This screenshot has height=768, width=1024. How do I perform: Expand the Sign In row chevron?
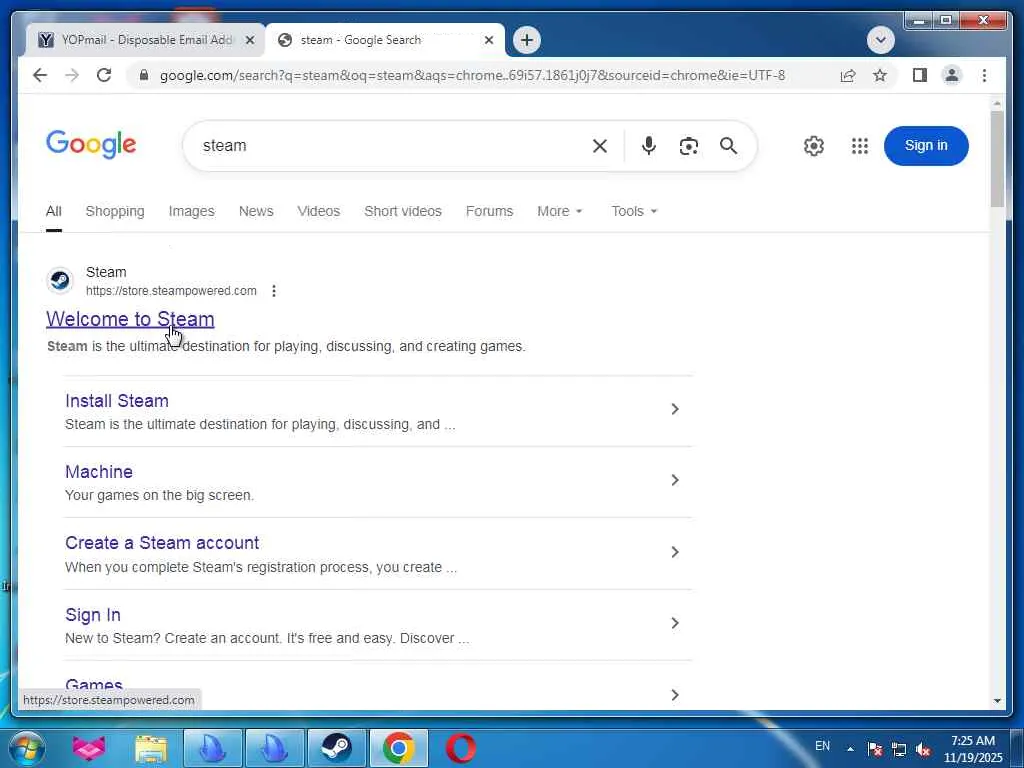675,623
